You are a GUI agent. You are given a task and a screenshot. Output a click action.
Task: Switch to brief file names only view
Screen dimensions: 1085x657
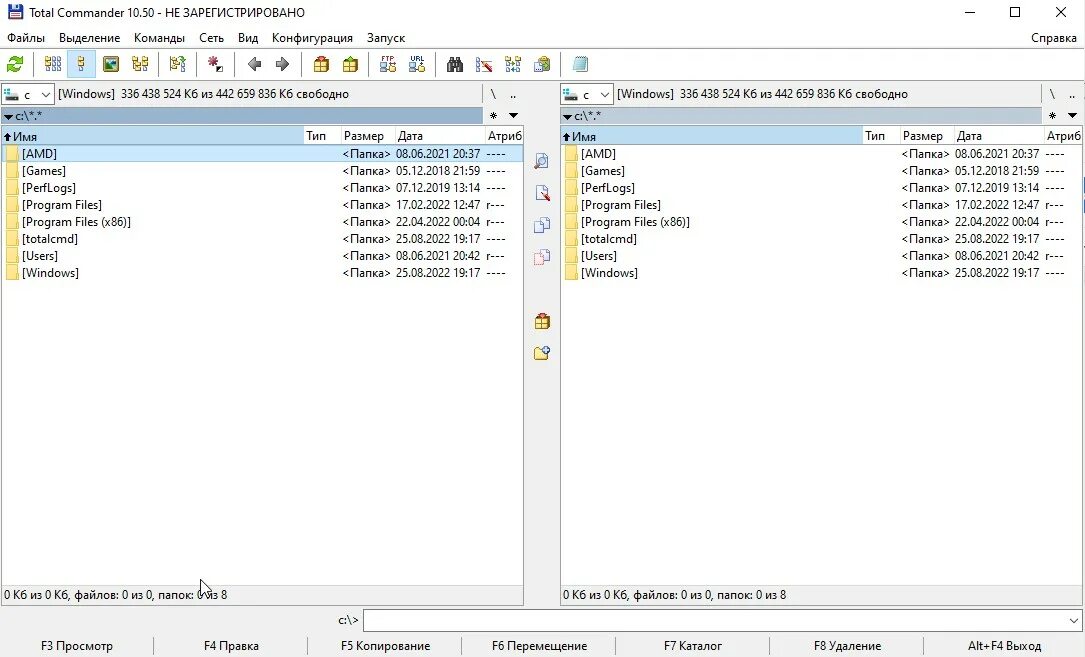(x=53, y=64)
